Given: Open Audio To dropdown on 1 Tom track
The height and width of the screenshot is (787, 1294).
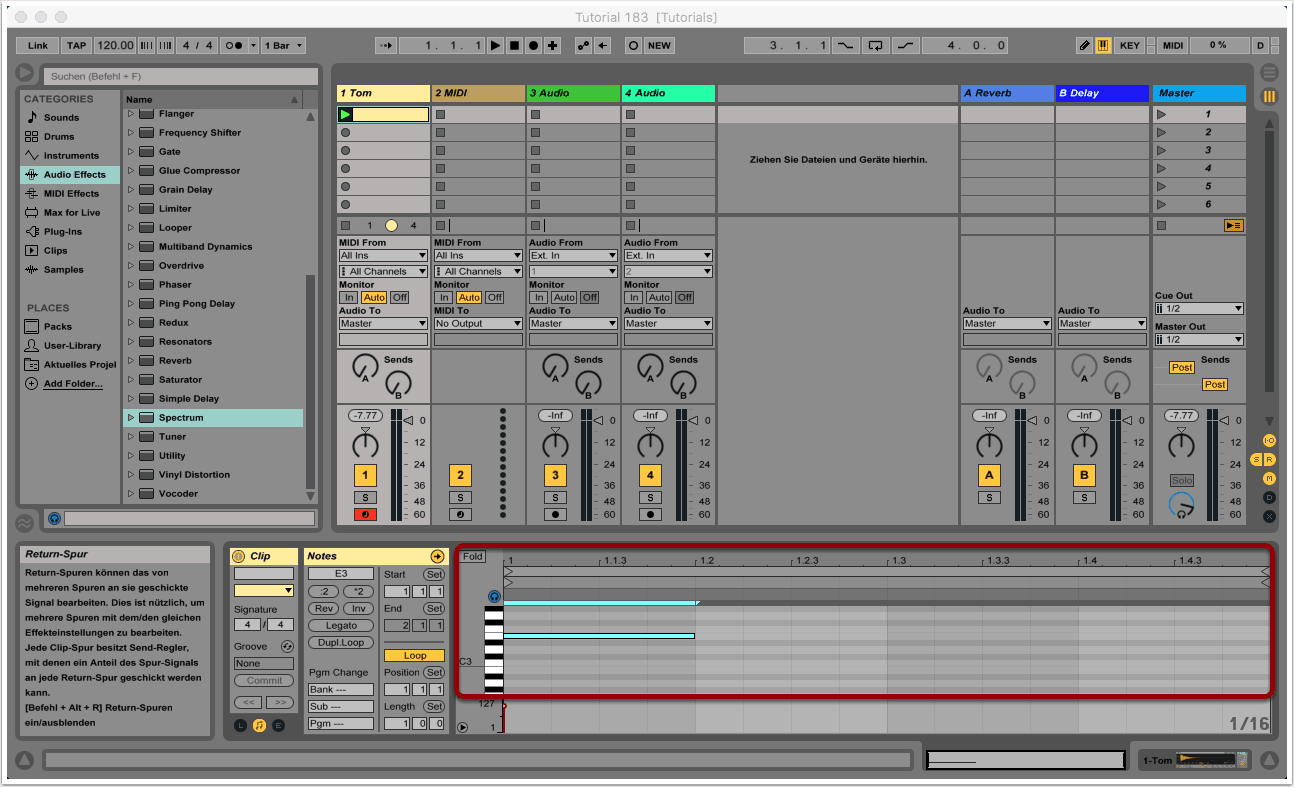Looking at the screenshot, I should 383,324.
